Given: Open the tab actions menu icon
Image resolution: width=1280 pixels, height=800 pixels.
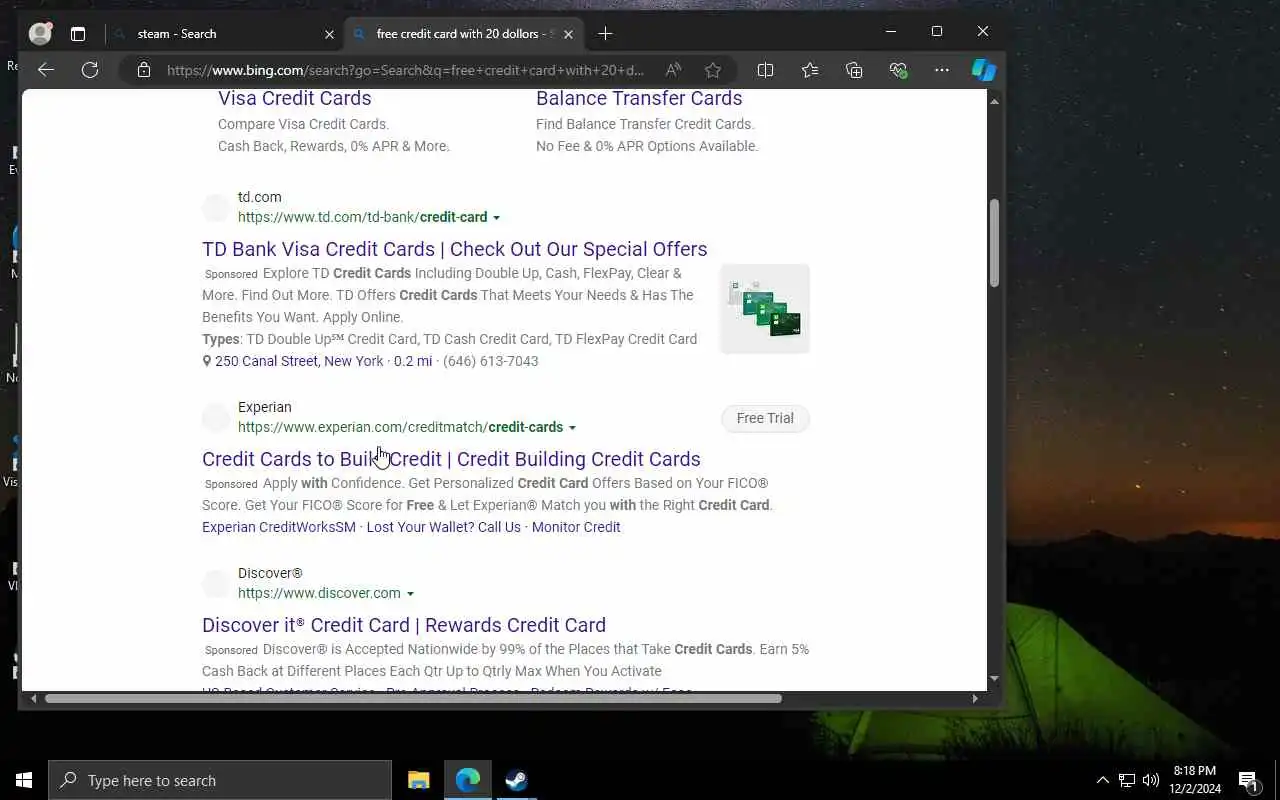Looking at the screenshot, I should click(77, 34).
